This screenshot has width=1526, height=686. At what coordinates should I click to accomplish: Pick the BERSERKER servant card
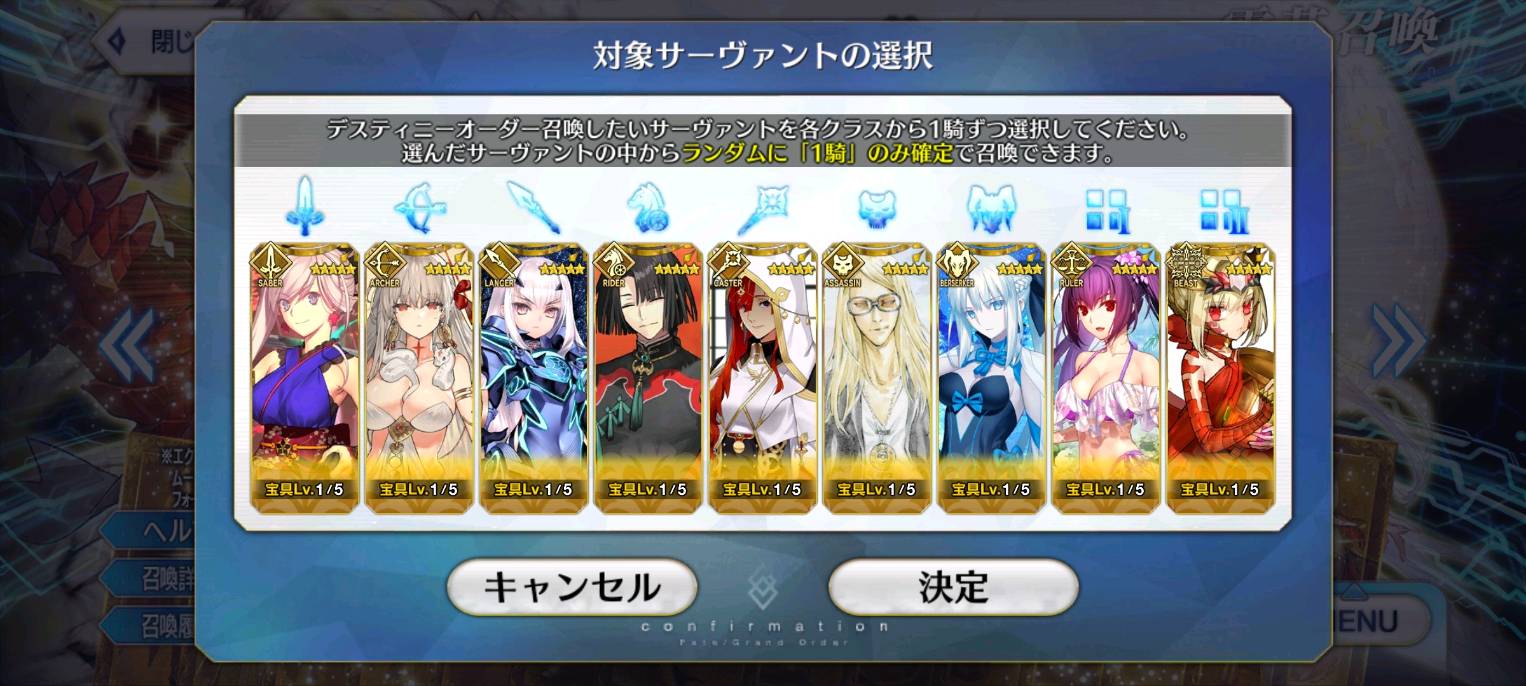991,378
